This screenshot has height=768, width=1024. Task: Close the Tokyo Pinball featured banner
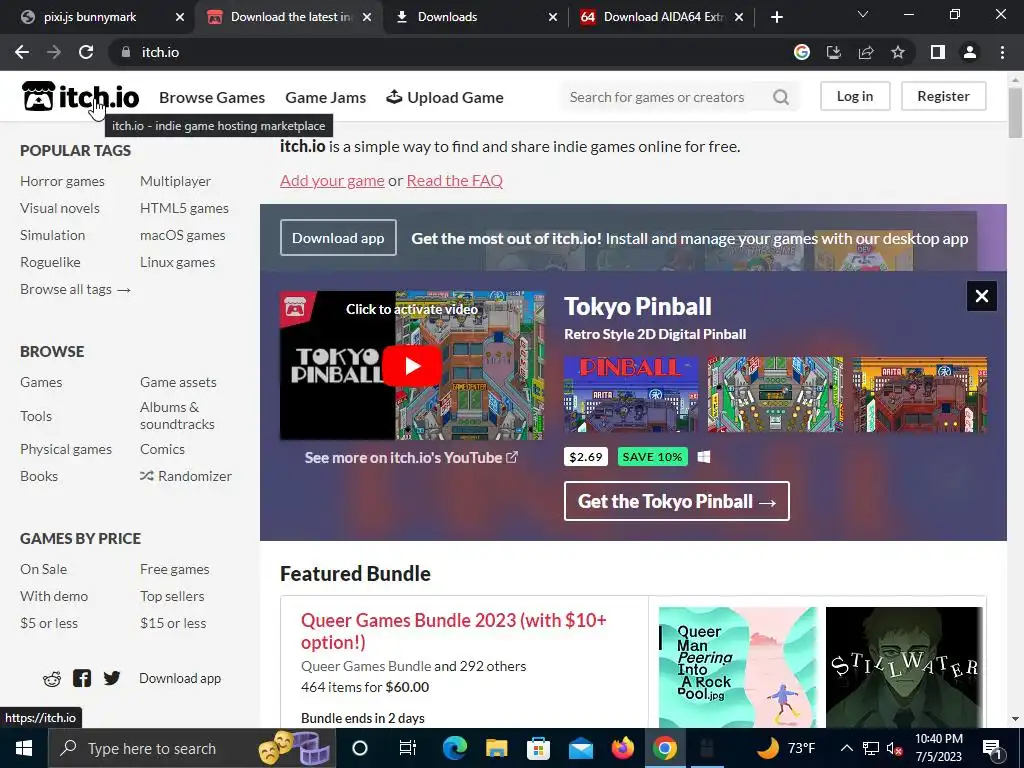click(x=981, y=296)
